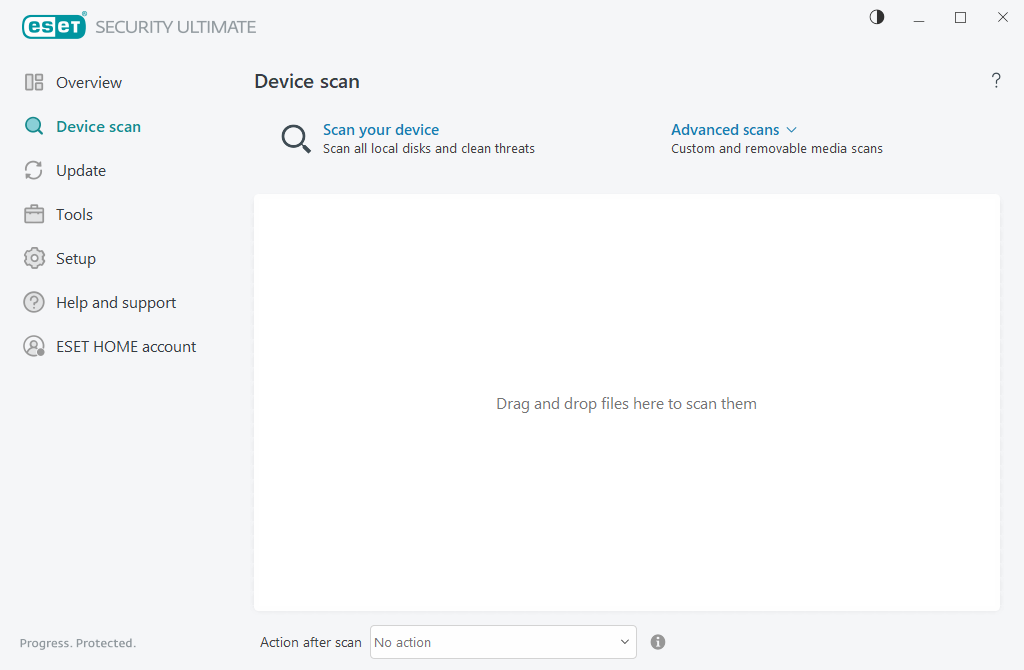This screenshot has height=670, width=1024.
Task: Click the drag and drop scan area
Action: click(x=626, y=403)
